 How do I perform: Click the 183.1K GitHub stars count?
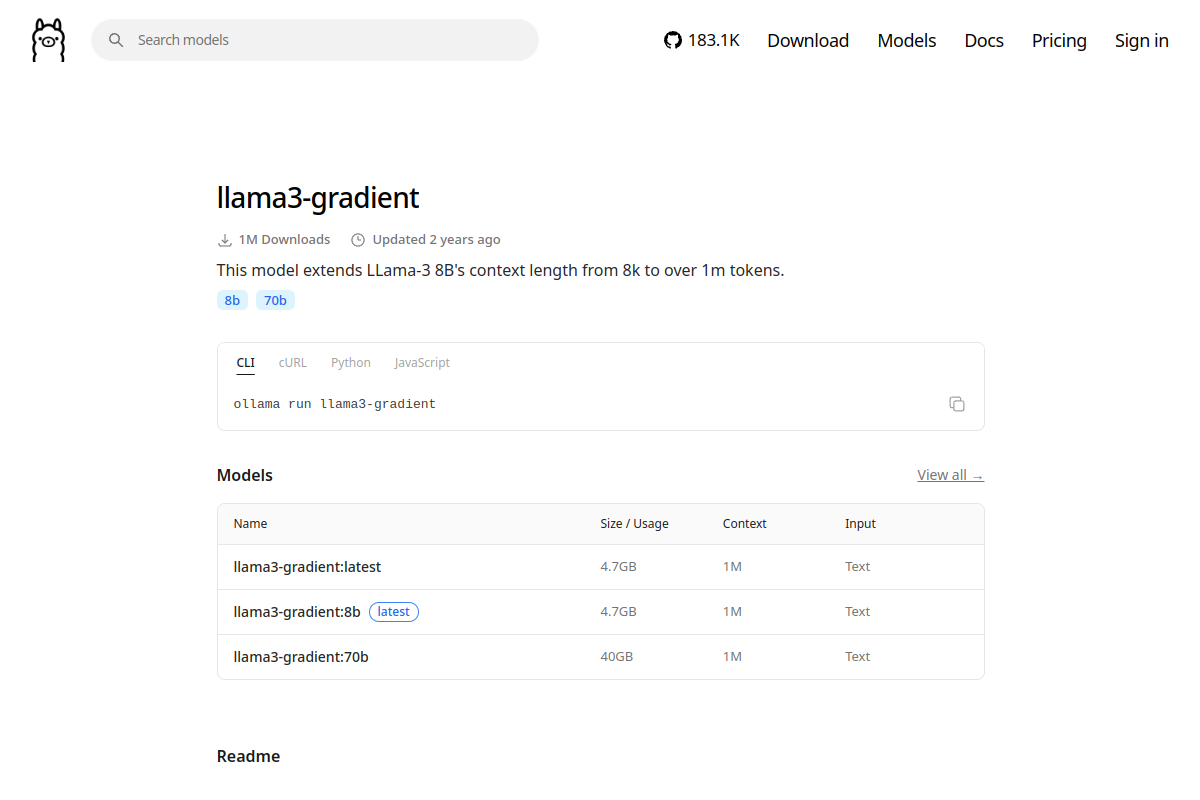(714, 40)
